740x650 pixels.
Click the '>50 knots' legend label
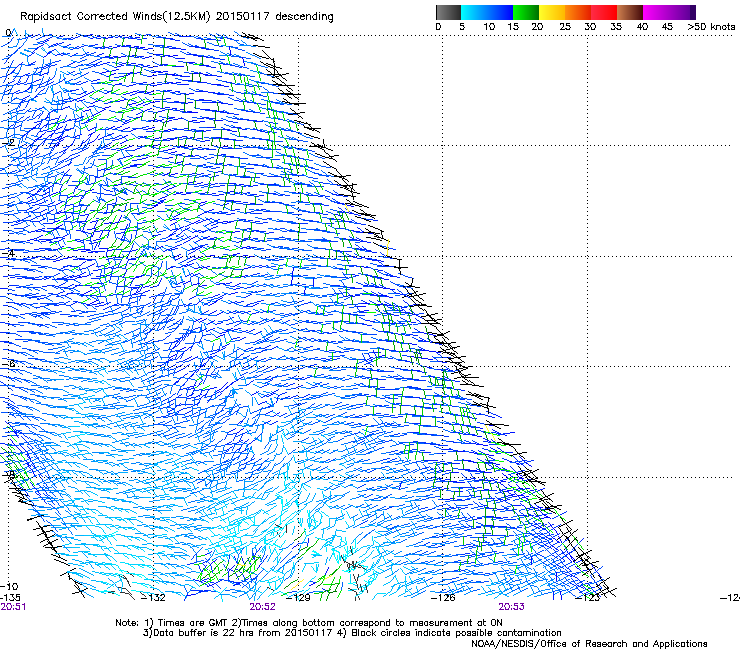pyautogui.click(x=711, y=27)
